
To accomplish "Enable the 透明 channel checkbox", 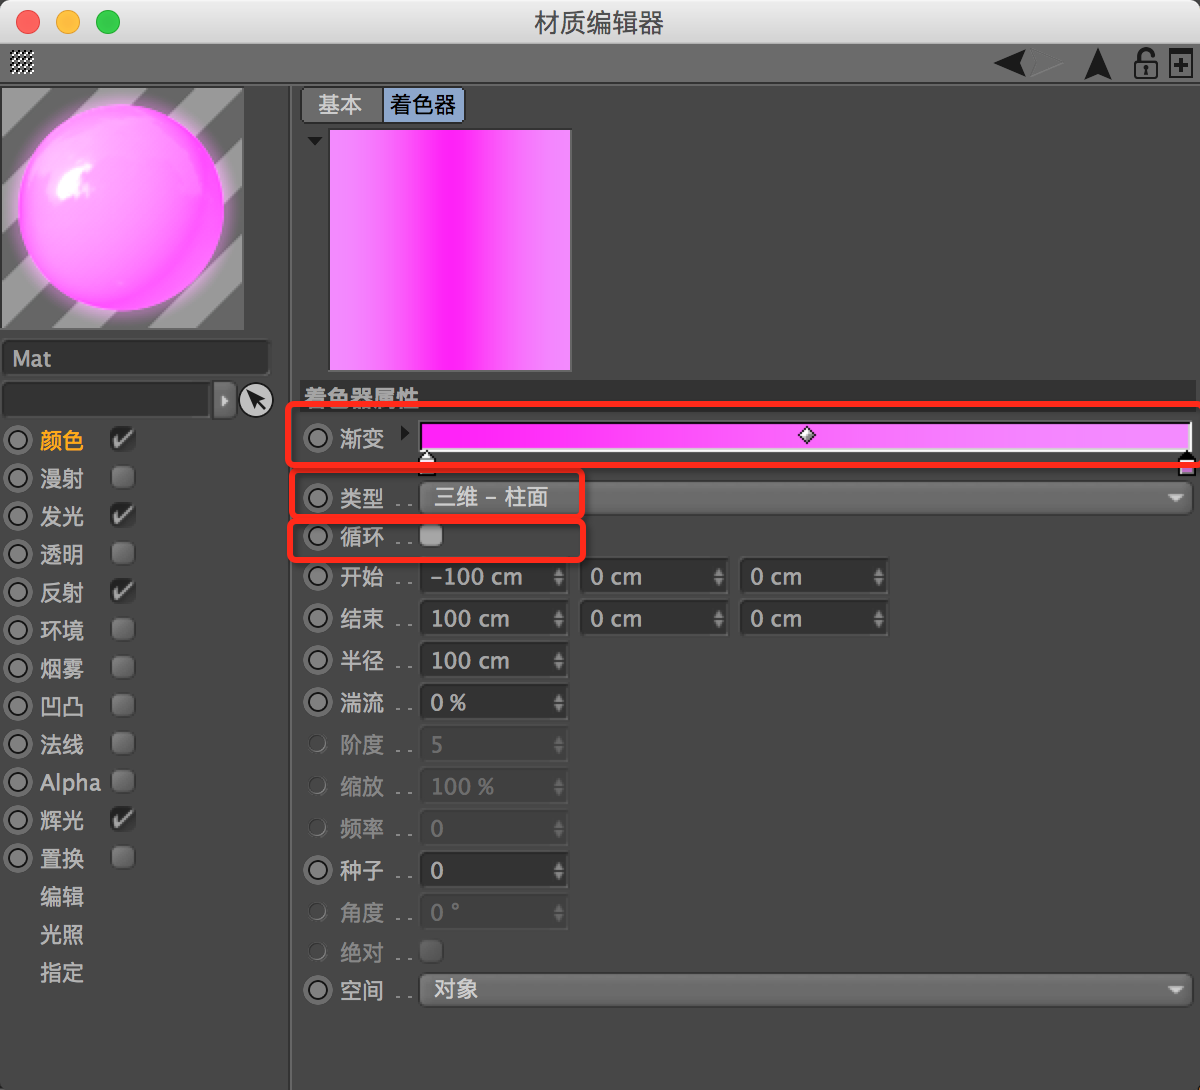I will (122, 553).
